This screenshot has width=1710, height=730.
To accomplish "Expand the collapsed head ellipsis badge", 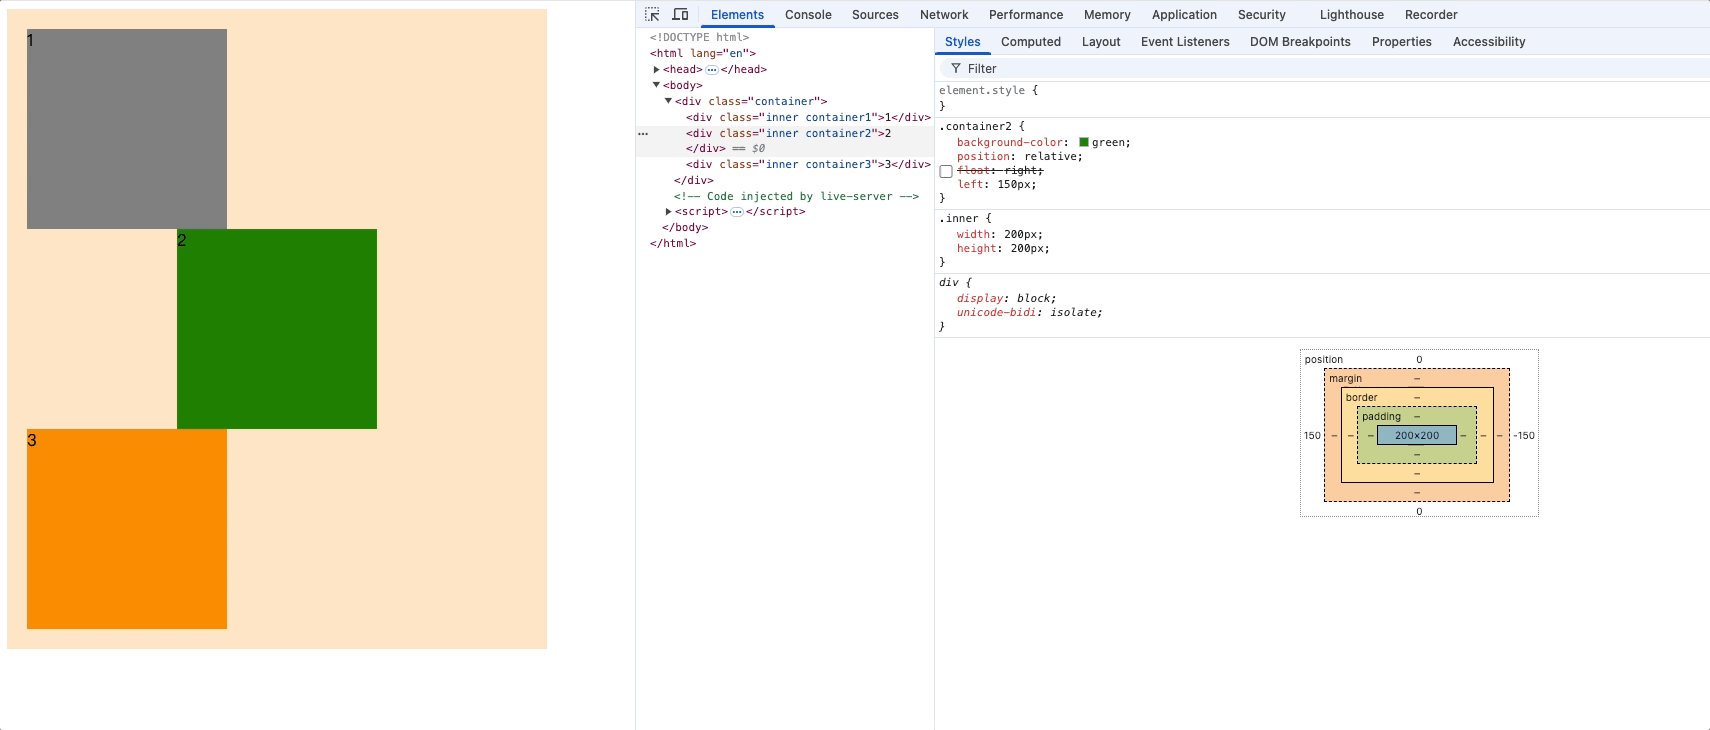I will pyautogui.click(x=712, y=70).
